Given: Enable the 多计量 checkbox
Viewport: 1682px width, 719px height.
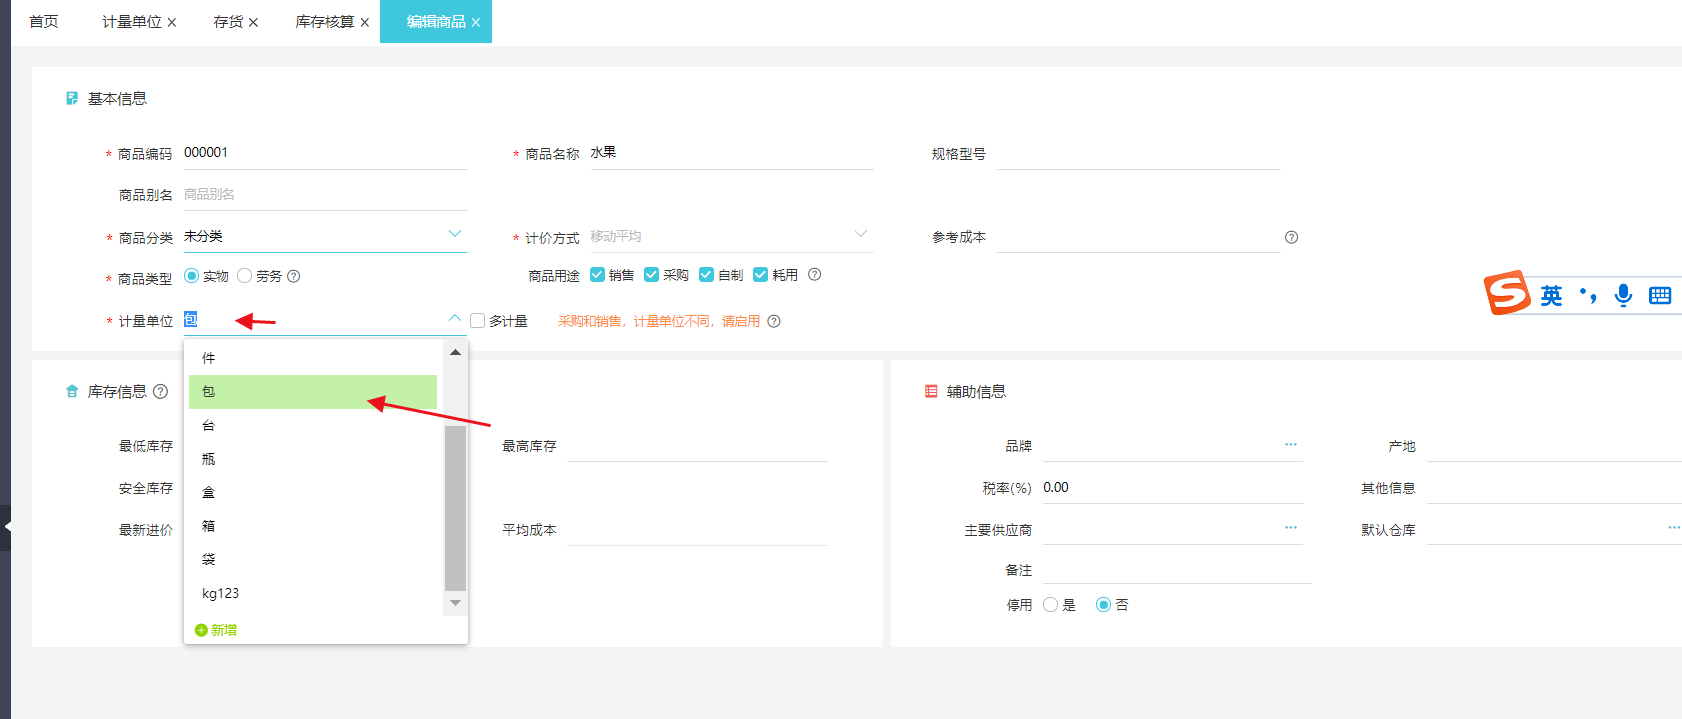Looking at the screenshot, I should click(x=478, y=321).
